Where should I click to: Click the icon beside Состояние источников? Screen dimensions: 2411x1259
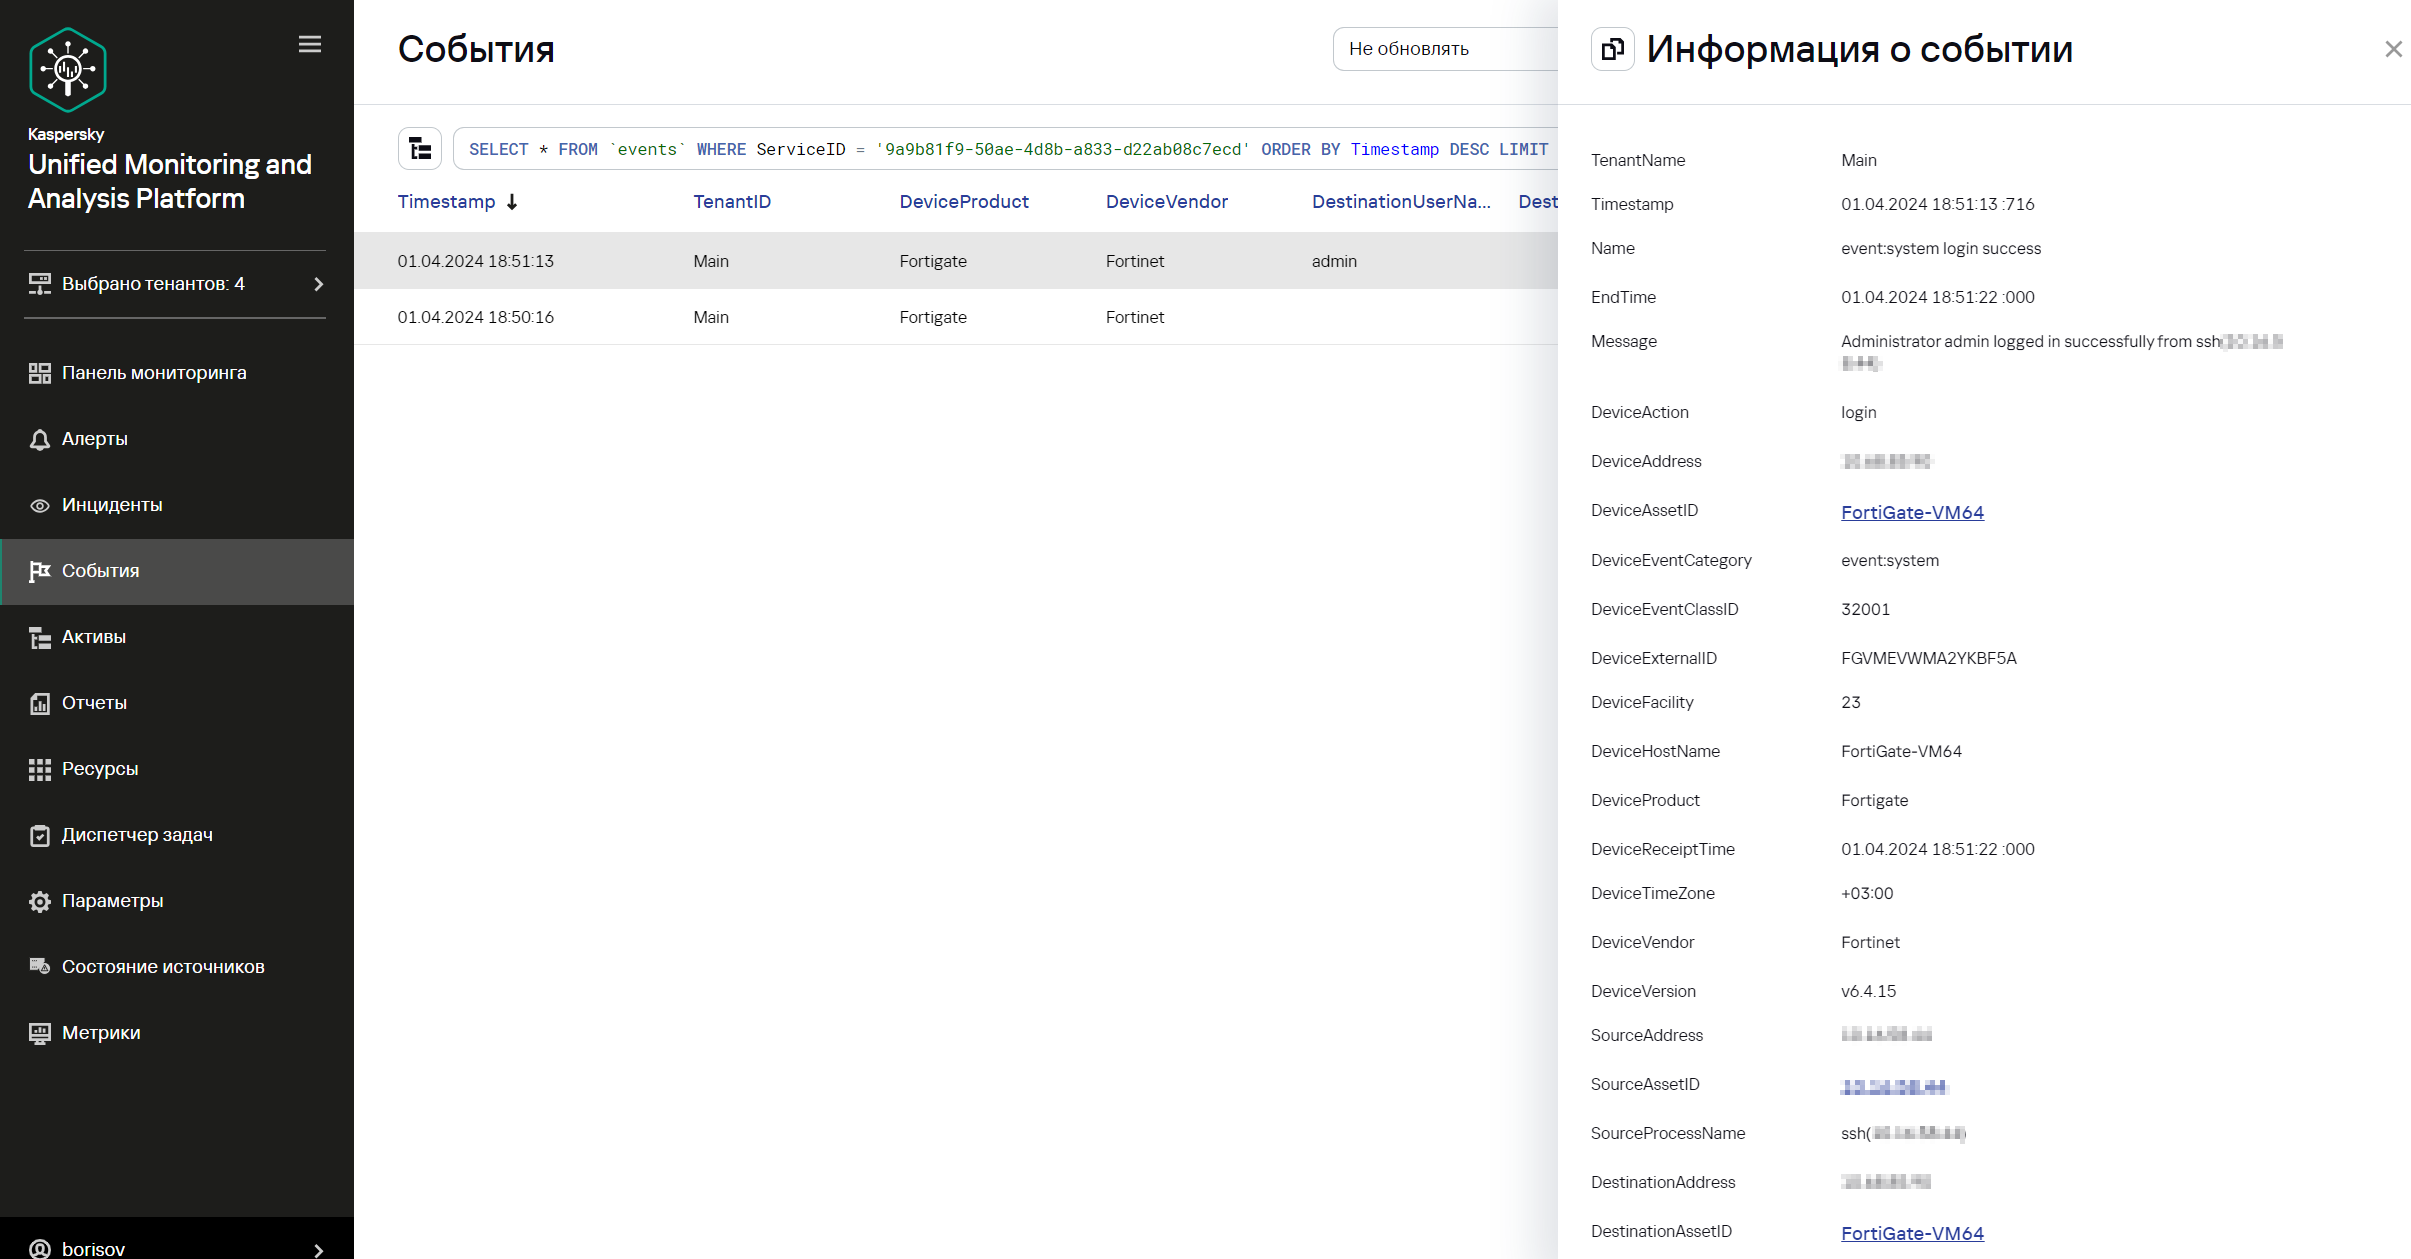point(40,967)
